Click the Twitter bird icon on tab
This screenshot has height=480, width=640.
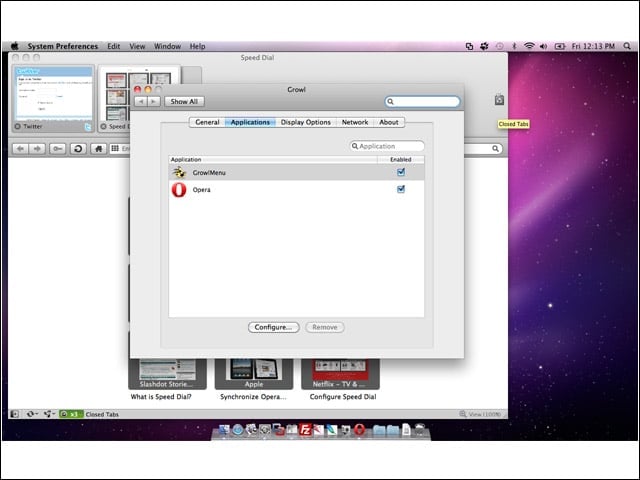[88, 127]
